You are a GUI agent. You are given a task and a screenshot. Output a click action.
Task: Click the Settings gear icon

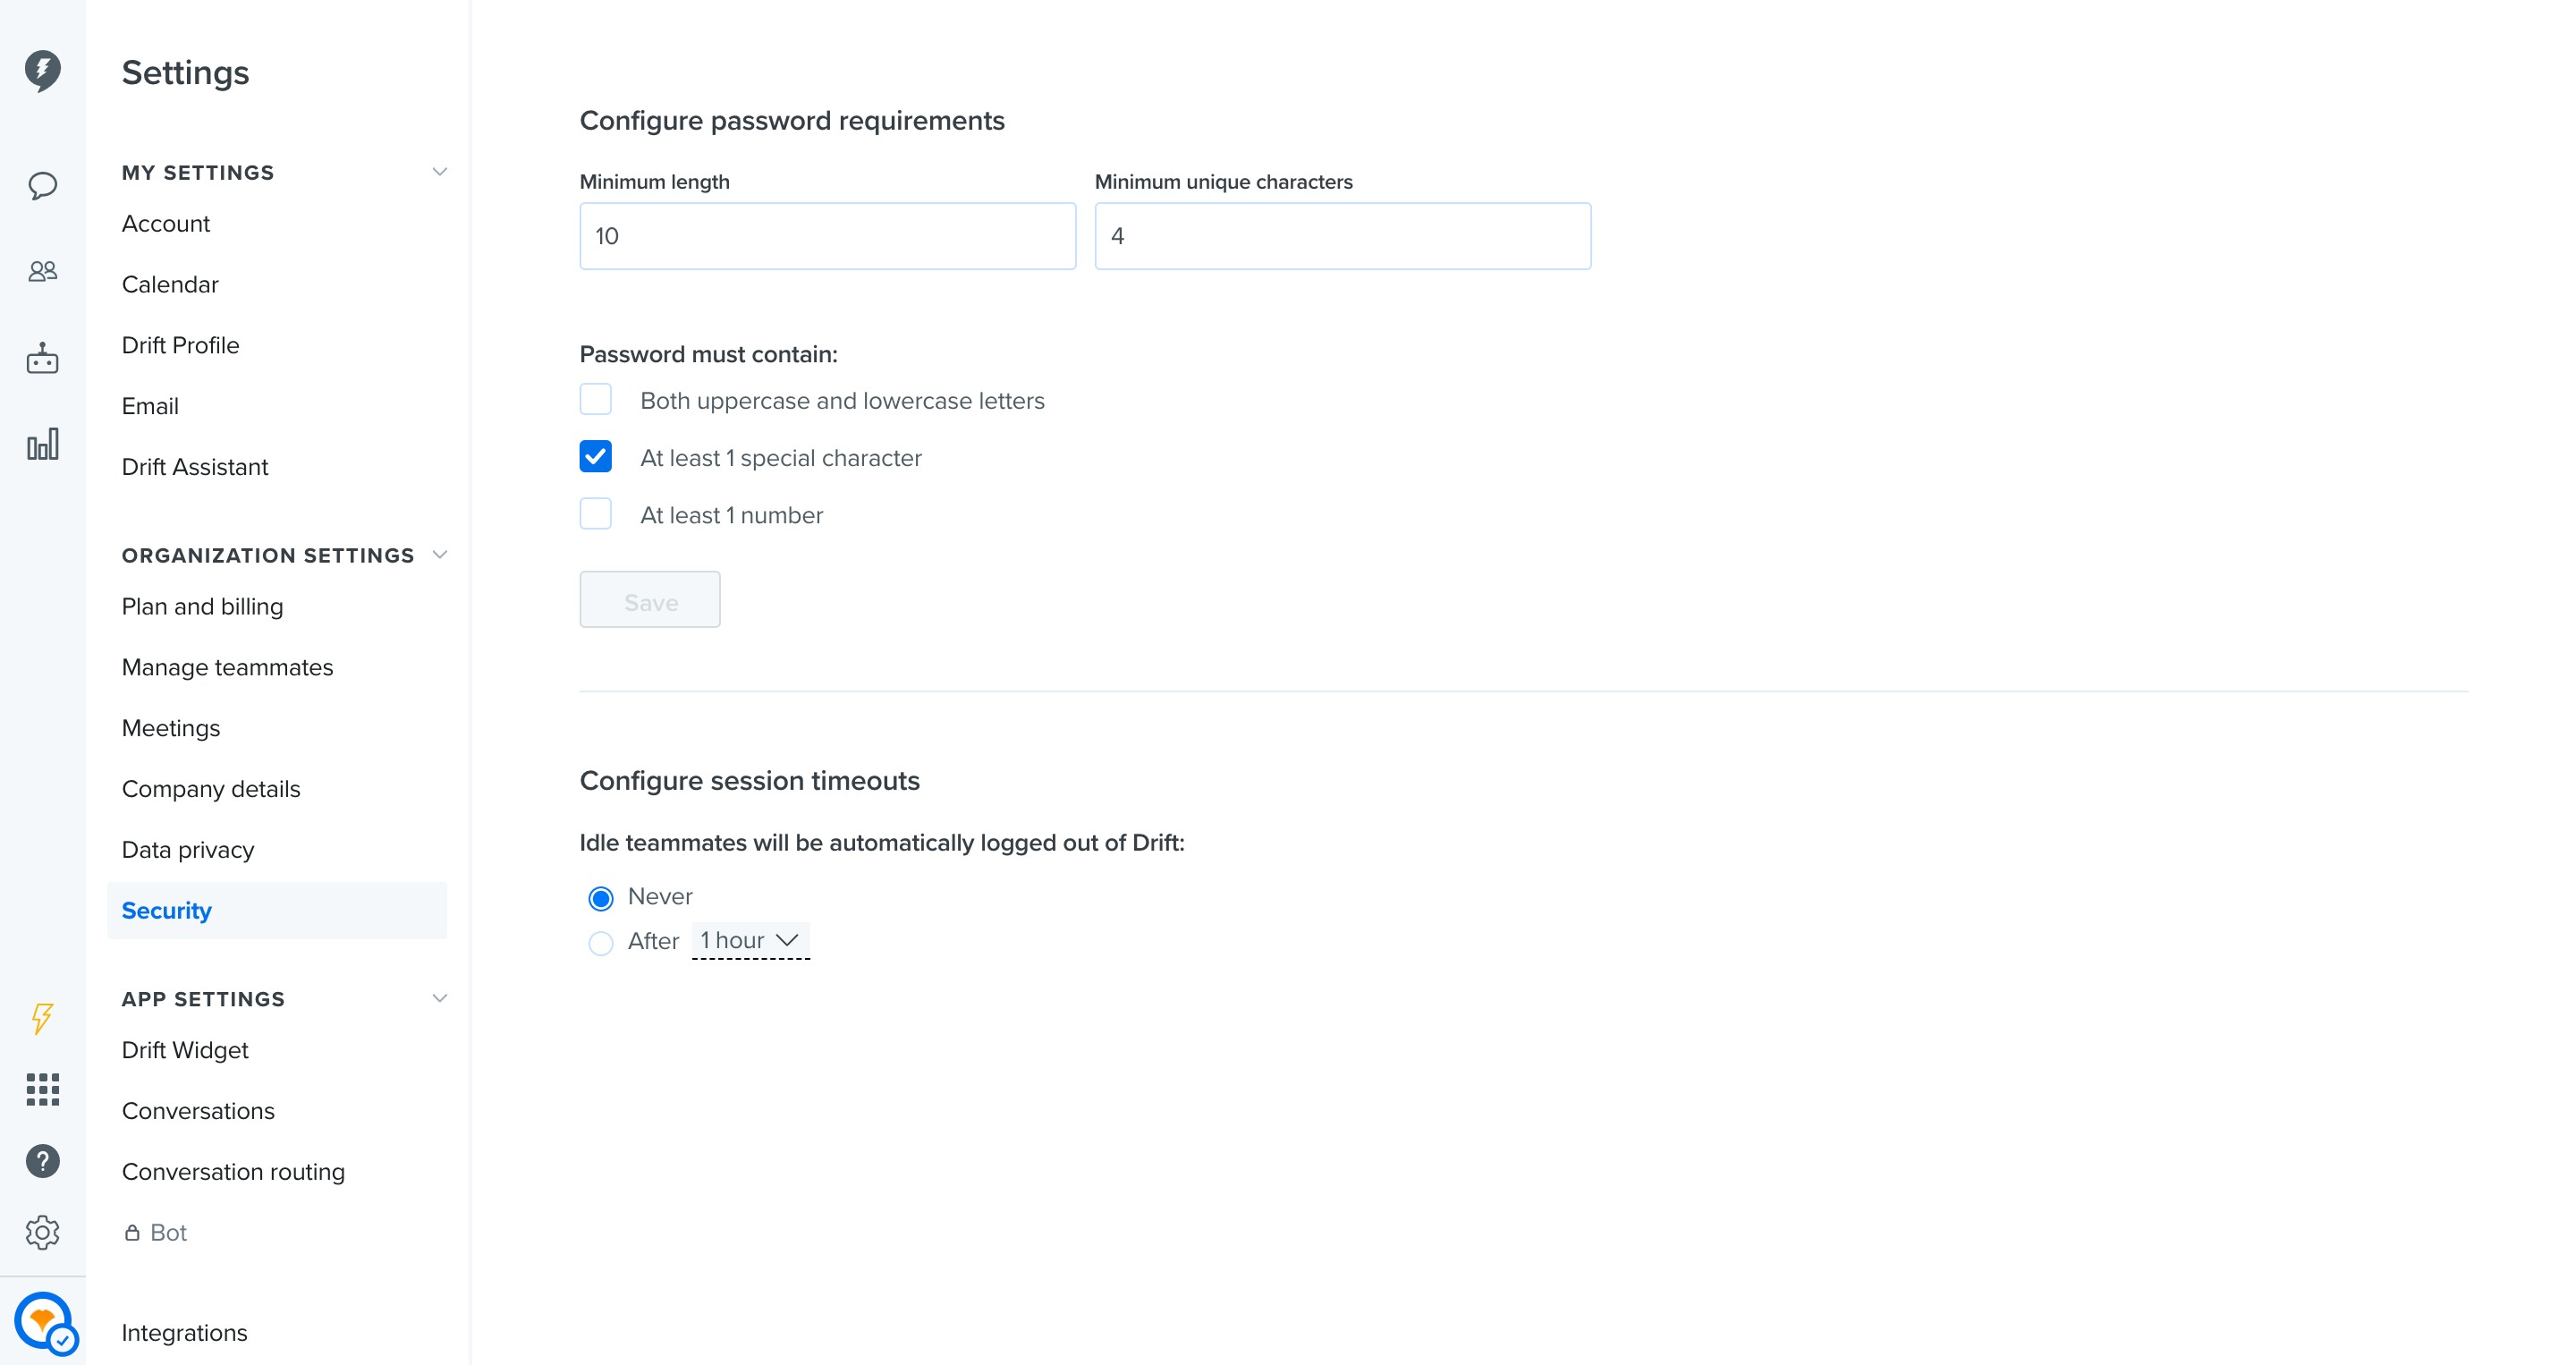point(42,1232)
